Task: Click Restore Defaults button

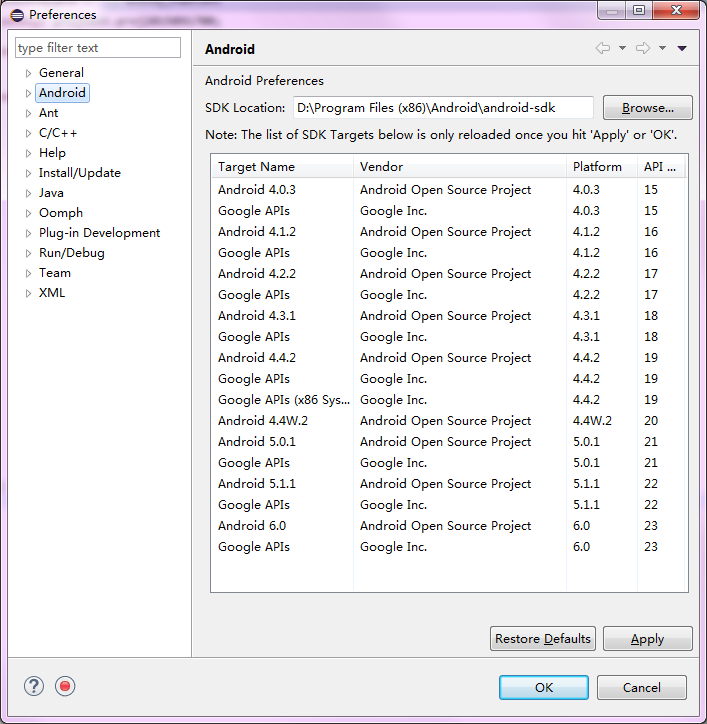Action: point(543,639)
